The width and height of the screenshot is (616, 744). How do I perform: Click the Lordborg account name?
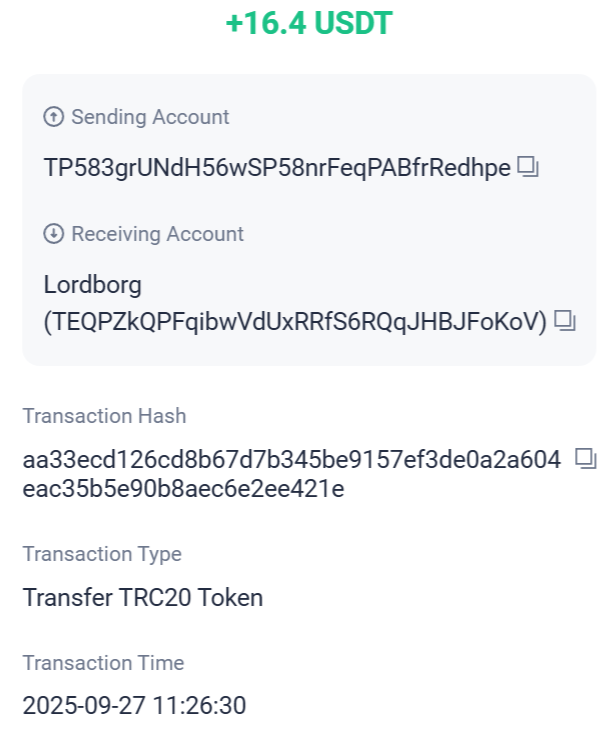[x=93, y=285]
